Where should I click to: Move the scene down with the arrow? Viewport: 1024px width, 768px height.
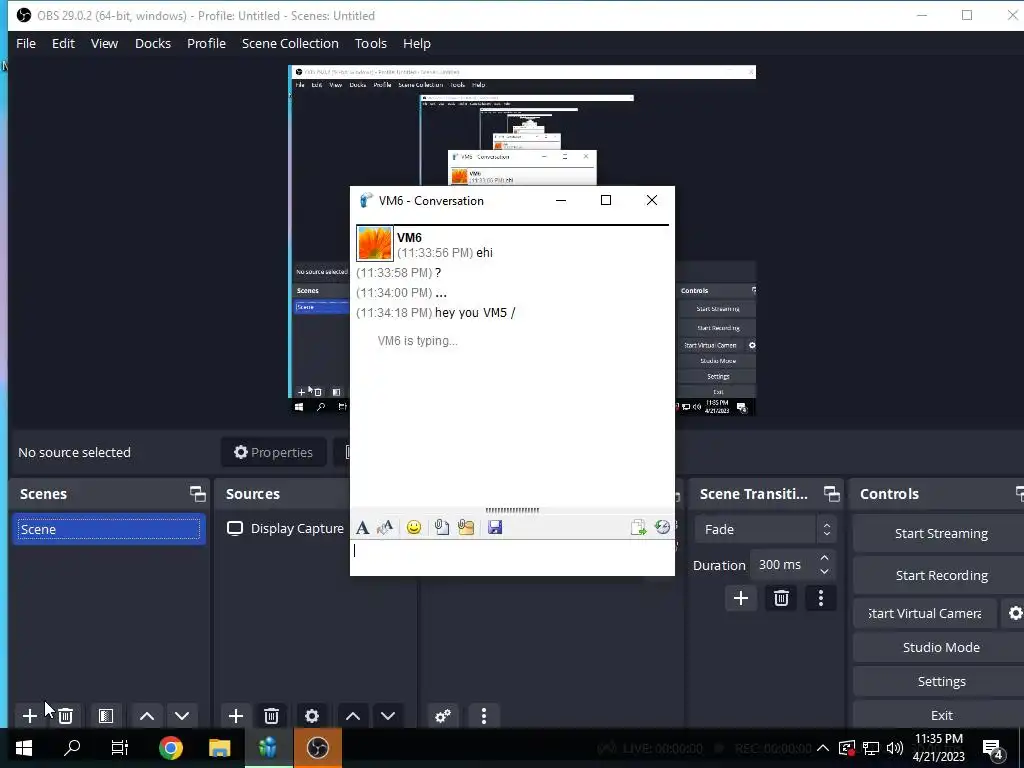182,716
